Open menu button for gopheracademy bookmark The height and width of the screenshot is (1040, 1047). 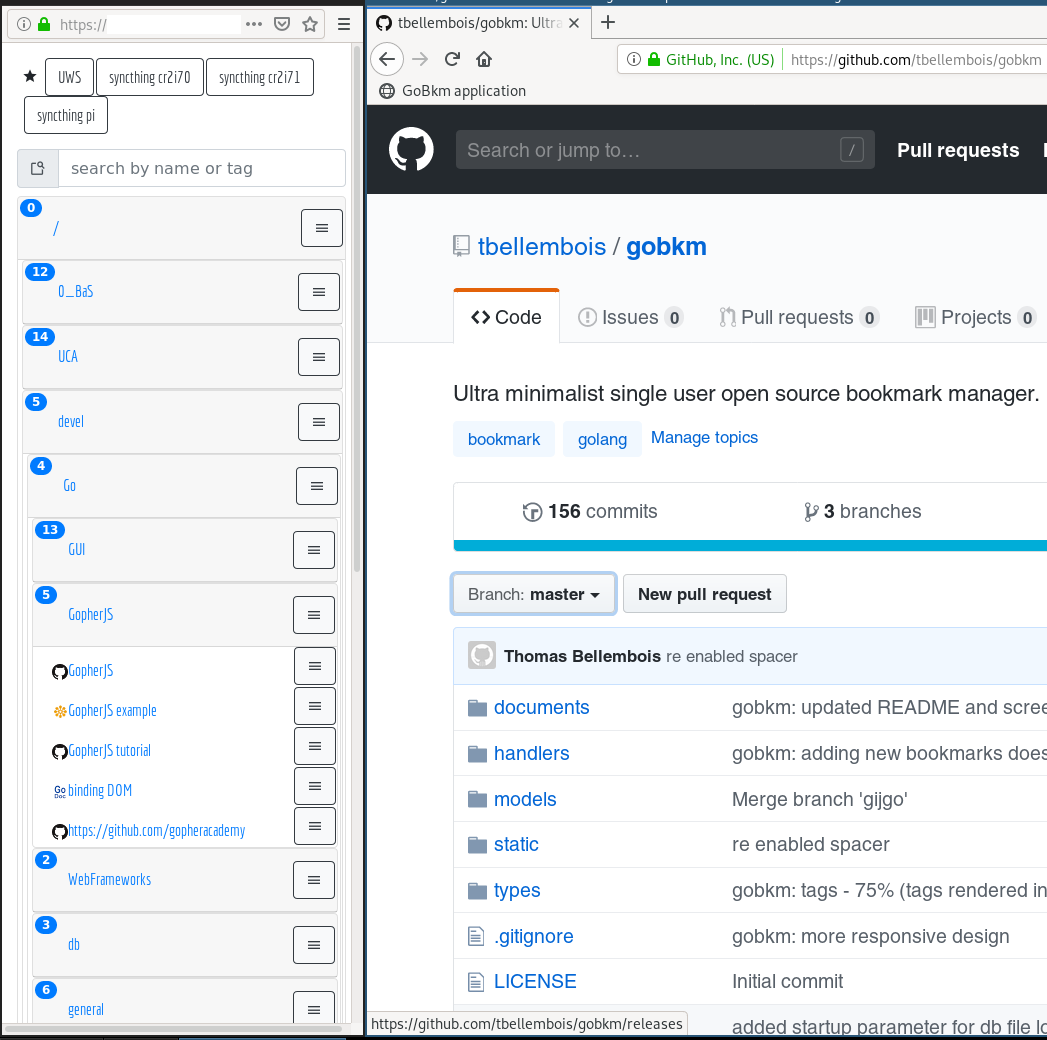tap(315, 826)
